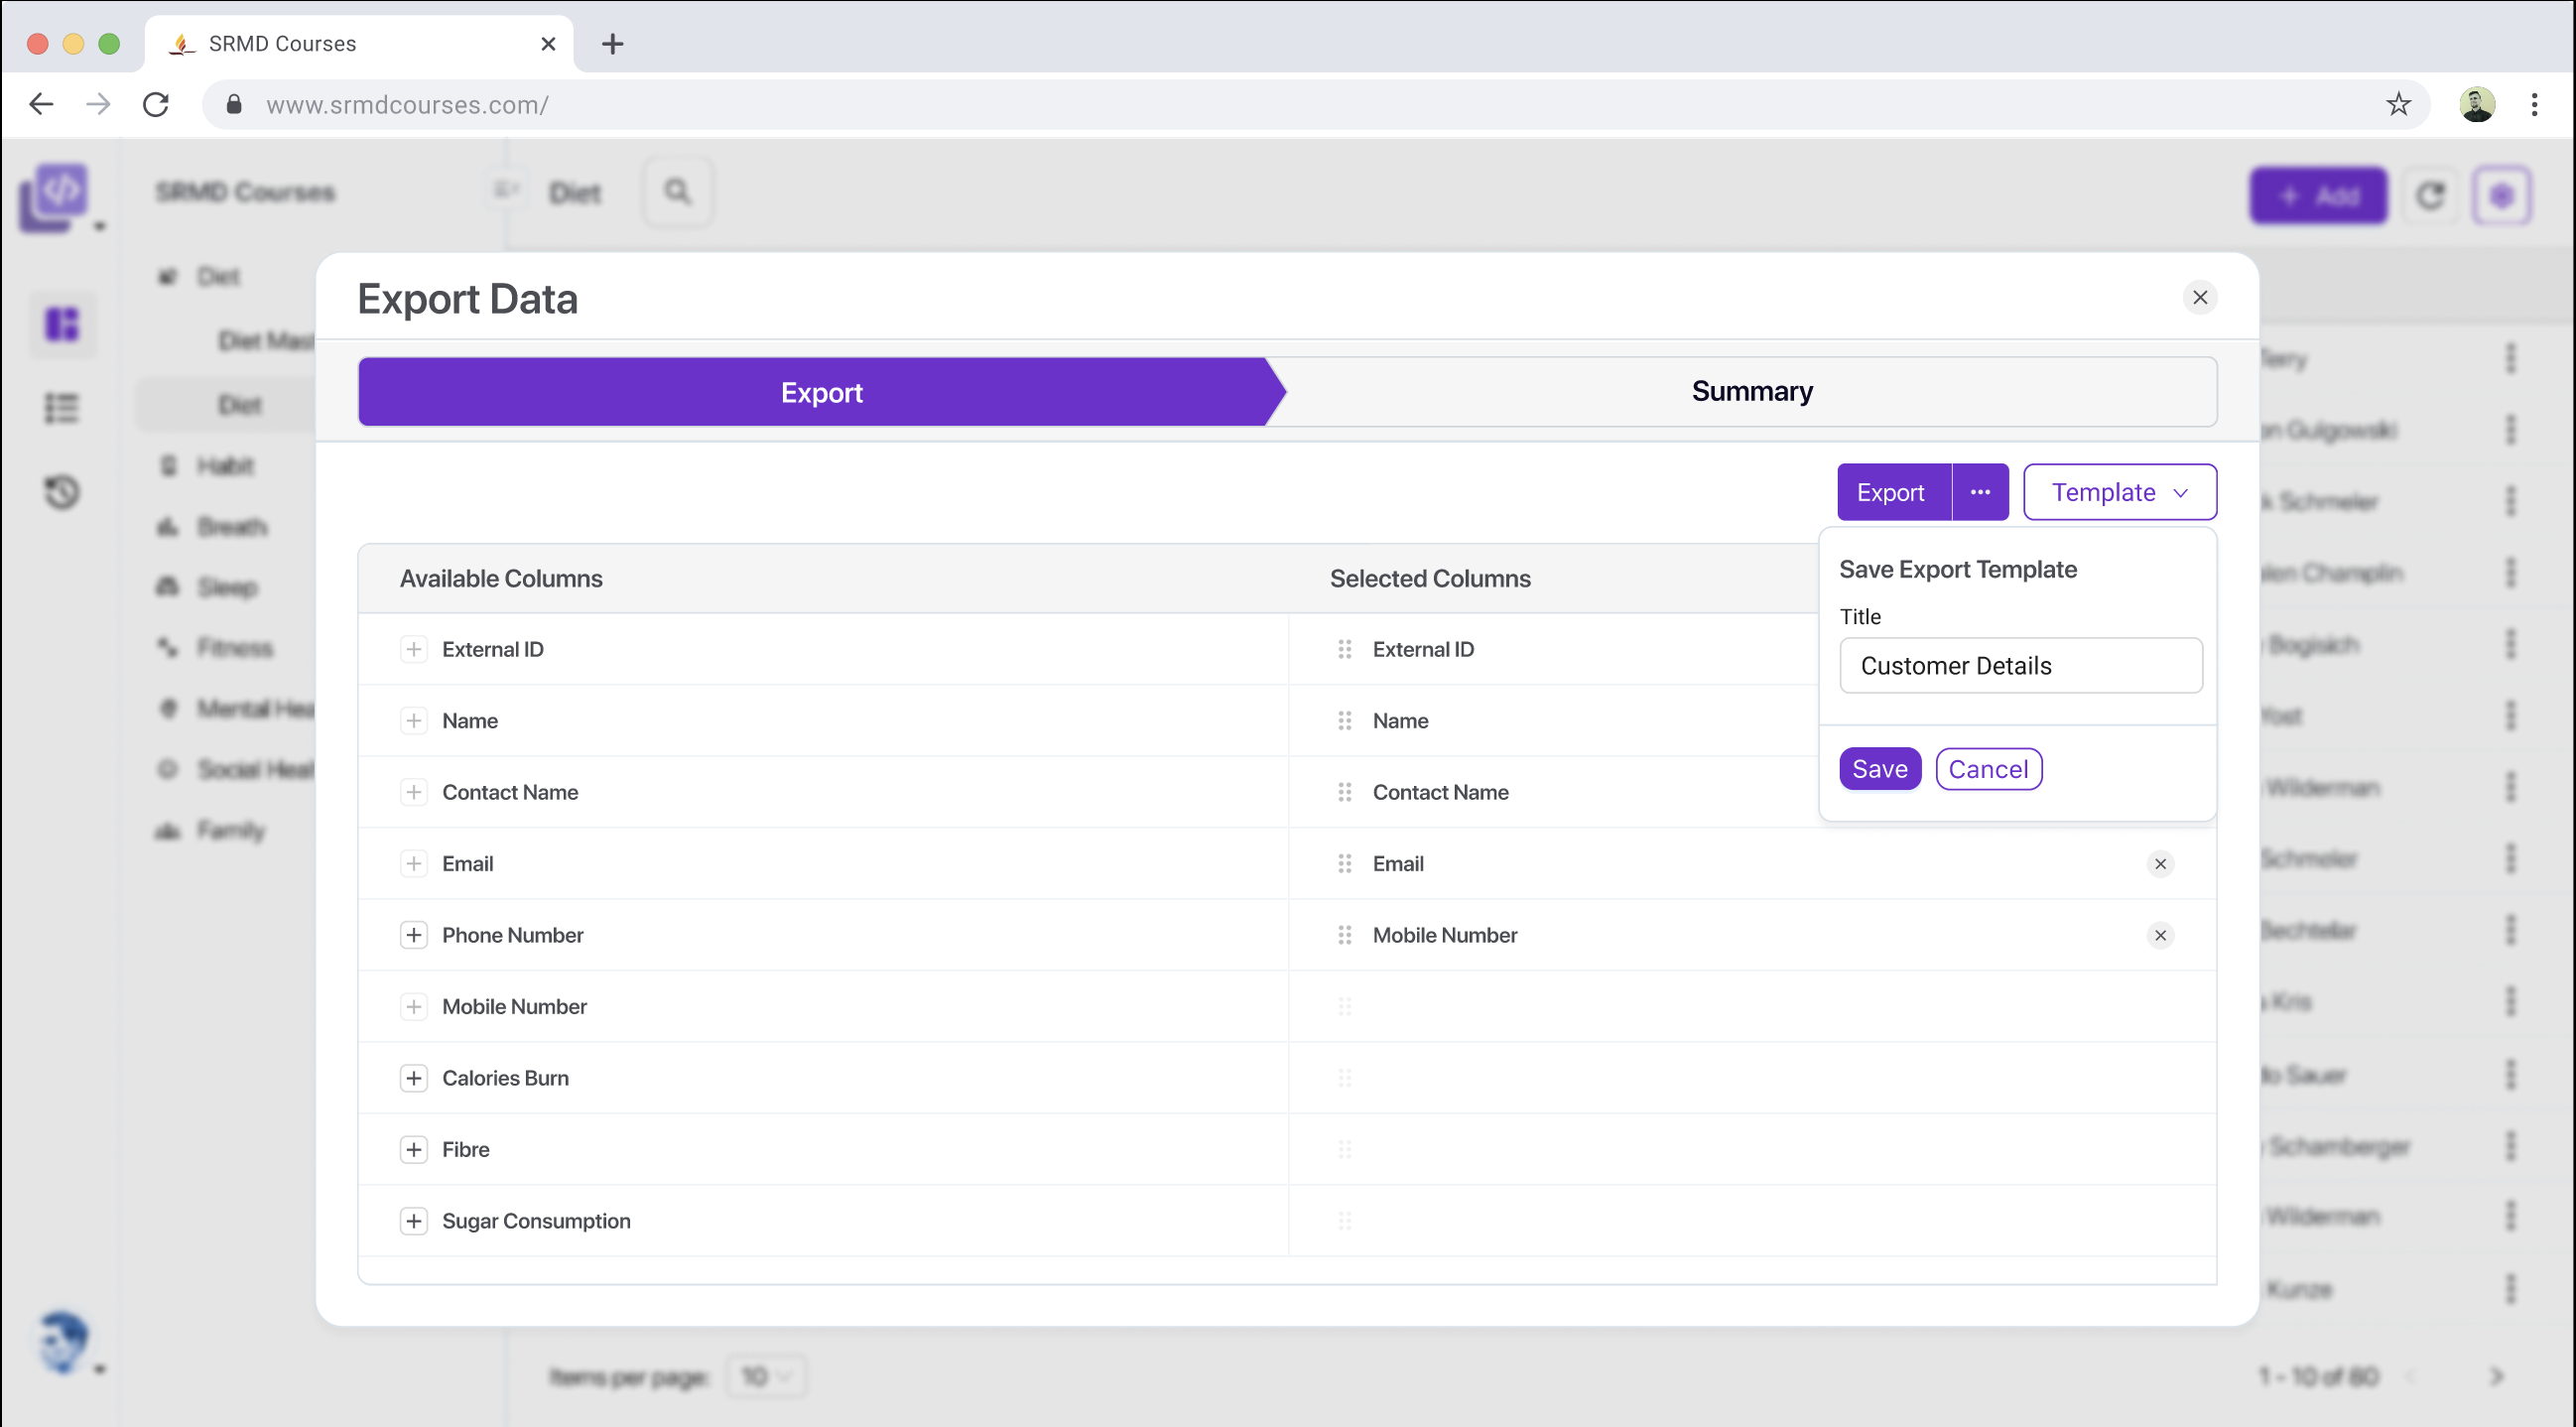
Task: Click the drag handle beside External ID
Action: [x=1344, y=650]
